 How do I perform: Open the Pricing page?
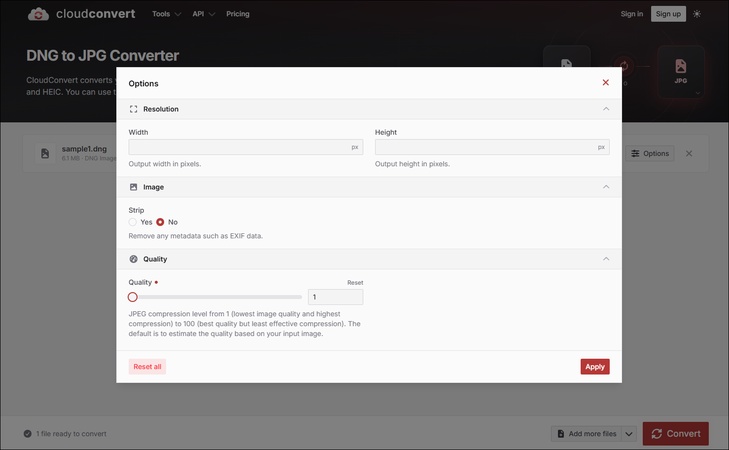point(238,14)
